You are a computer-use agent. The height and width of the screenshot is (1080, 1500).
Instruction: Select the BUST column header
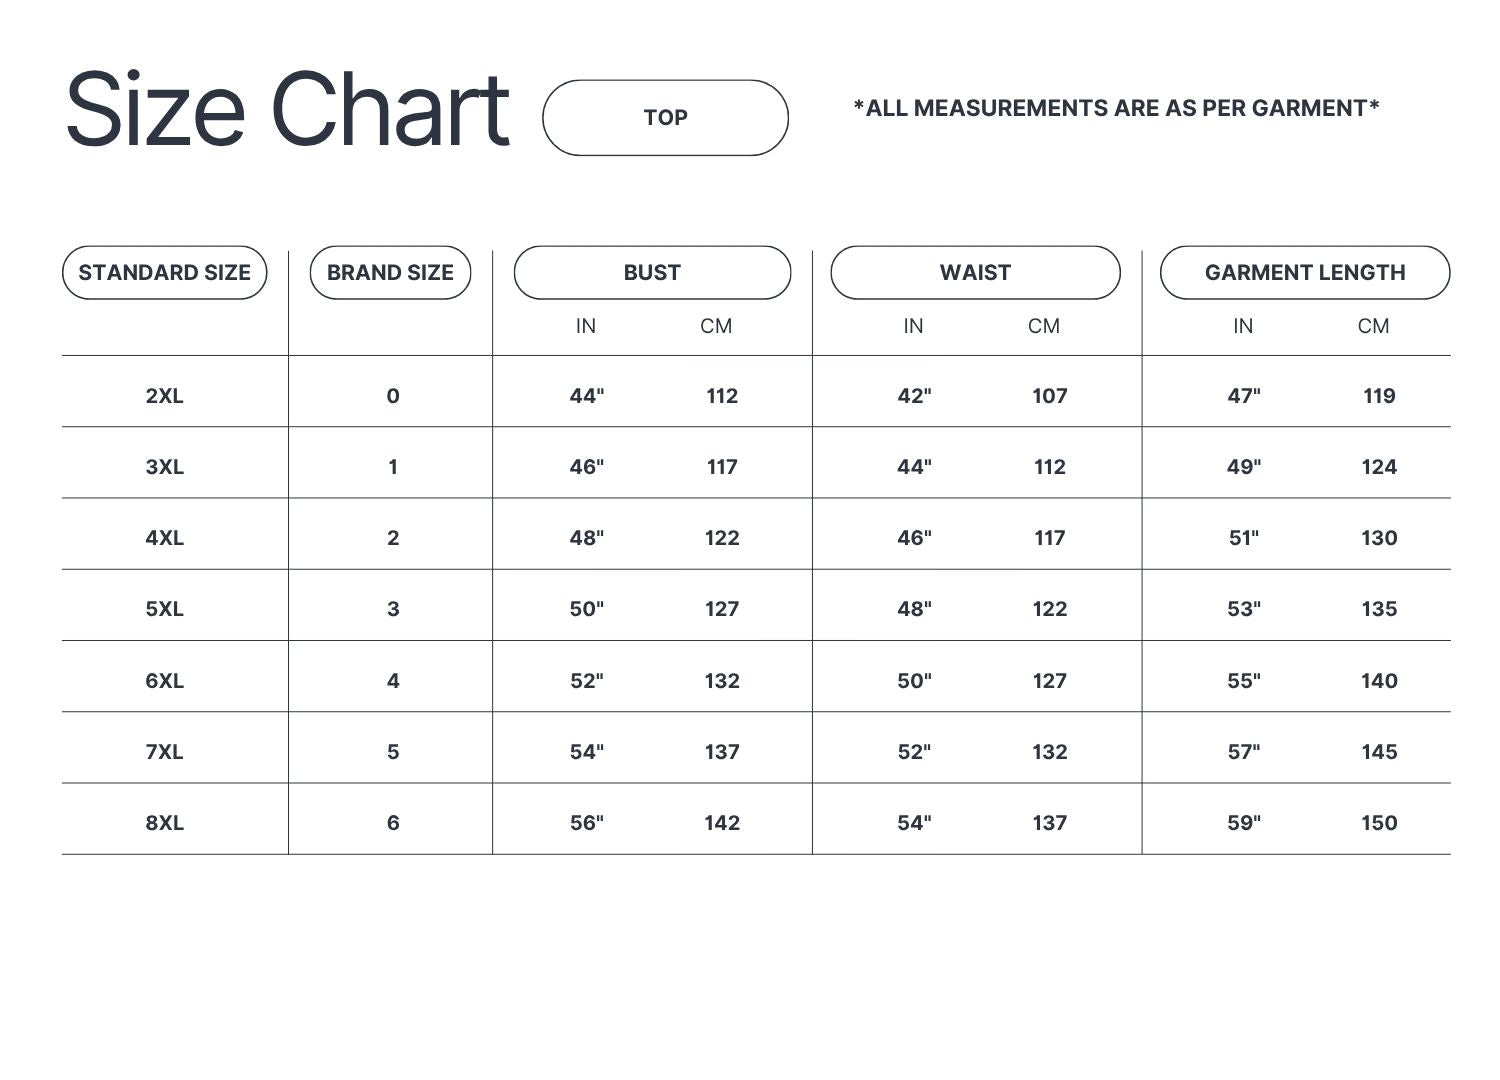652,273
